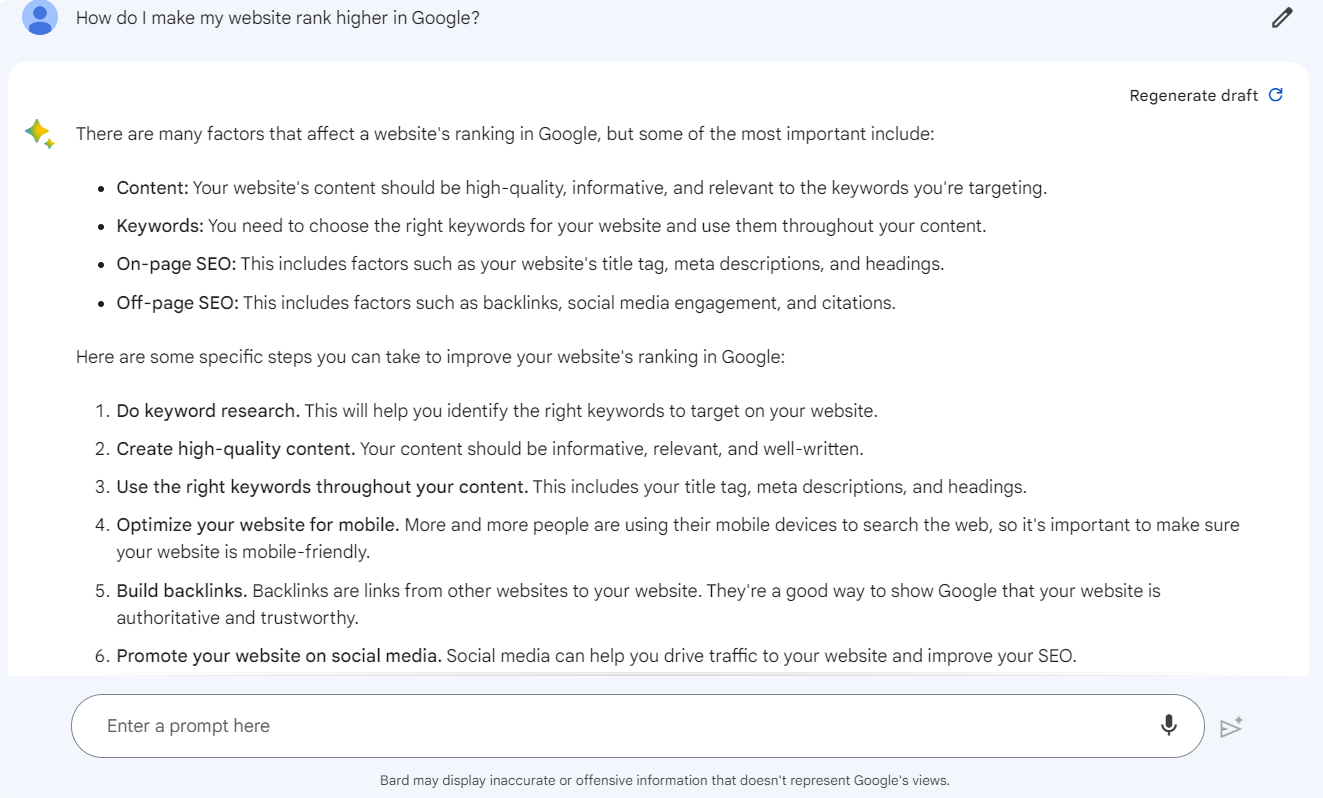
Task: Click step 'Promote your website on social media.'
Action: tap(279, 657)
